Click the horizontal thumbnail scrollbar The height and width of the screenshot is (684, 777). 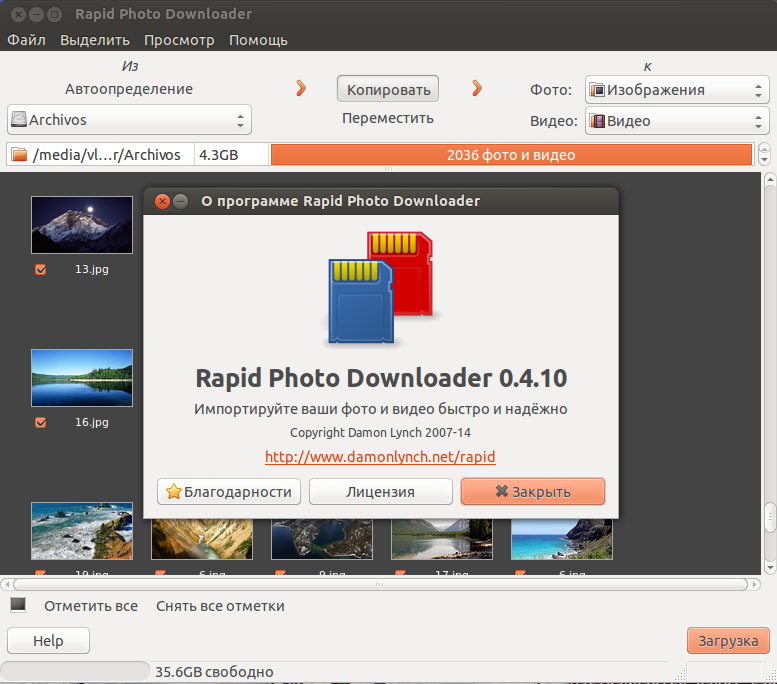[x=381, y=584]
